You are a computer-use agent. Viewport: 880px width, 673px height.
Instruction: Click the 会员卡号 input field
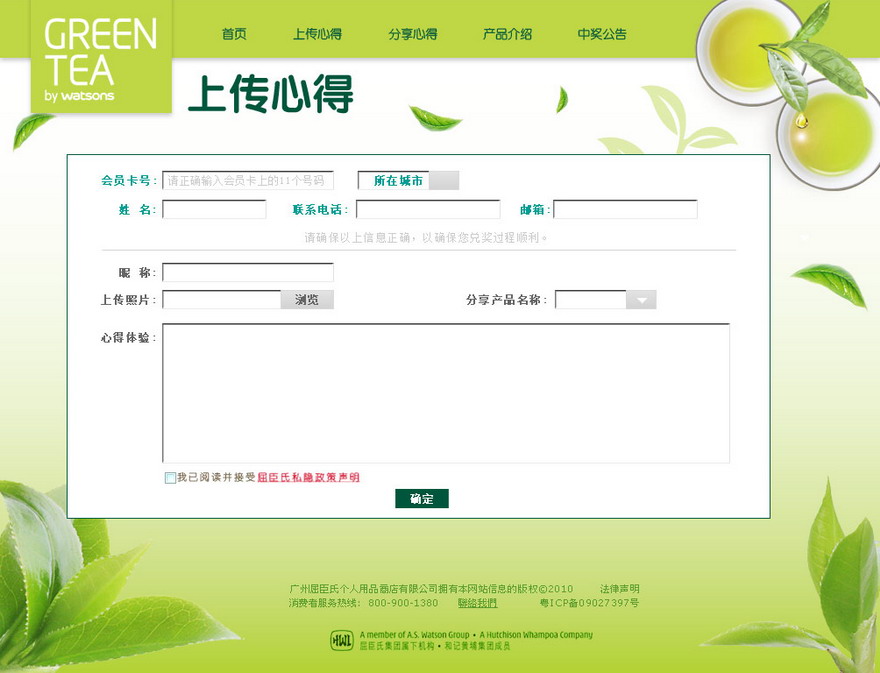248,181
